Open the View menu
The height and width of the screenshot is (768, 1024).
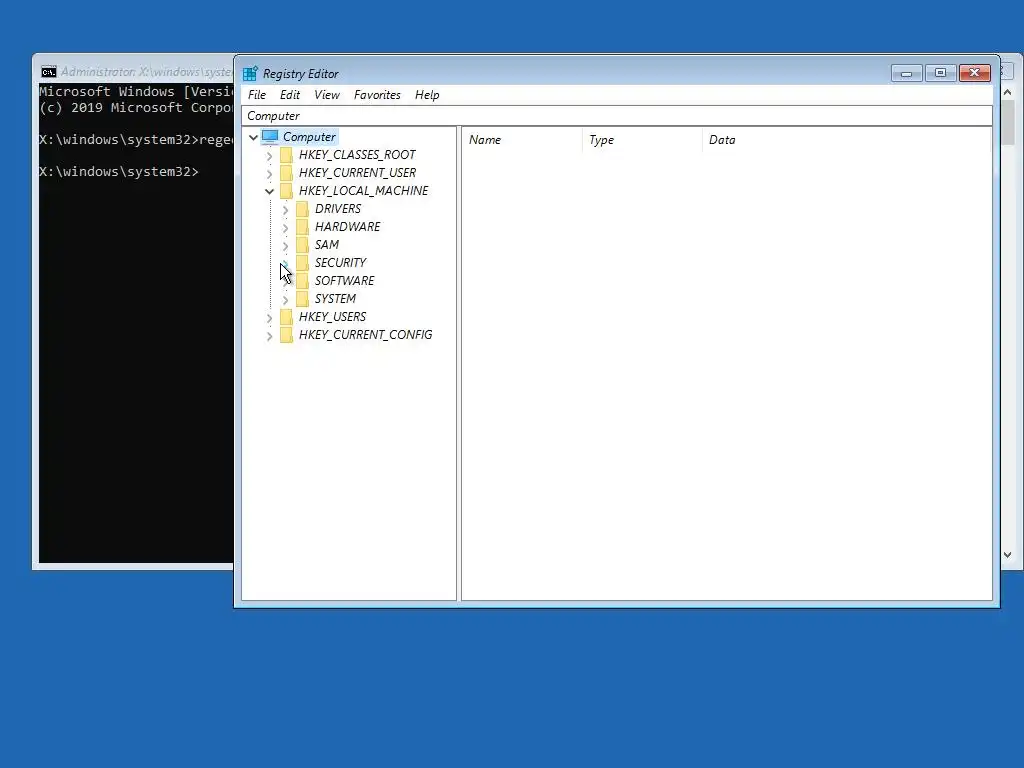327,95
